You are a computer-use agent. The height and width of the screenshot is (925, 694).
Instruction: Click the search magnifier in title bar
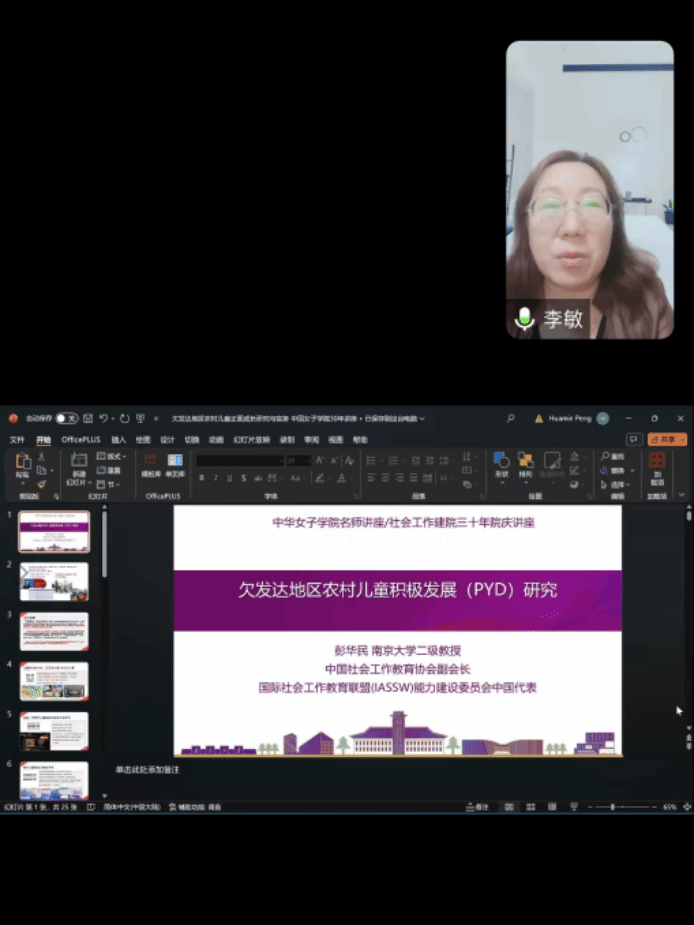510,418
